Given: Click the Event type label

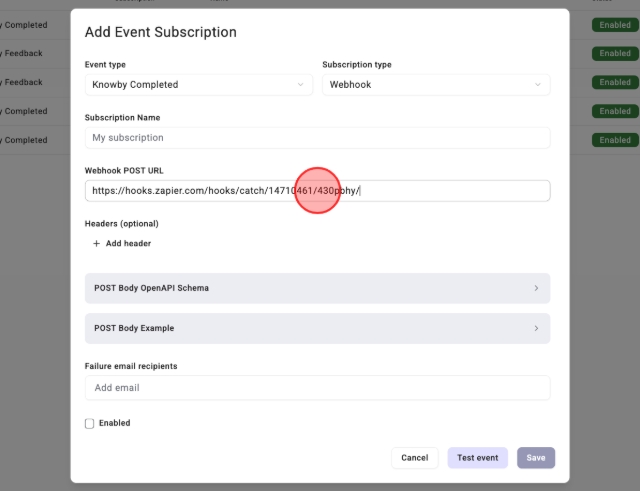Looking at the screenshot, I should [105, 65].
